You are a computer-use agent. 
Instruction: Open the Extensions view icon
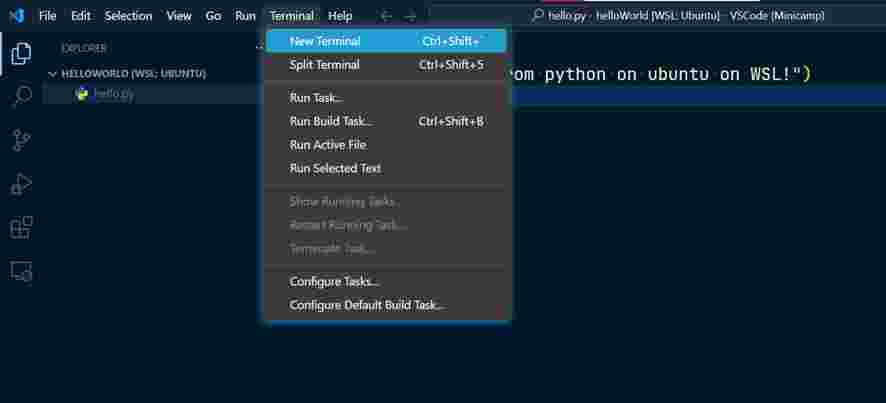pos(21,228)
